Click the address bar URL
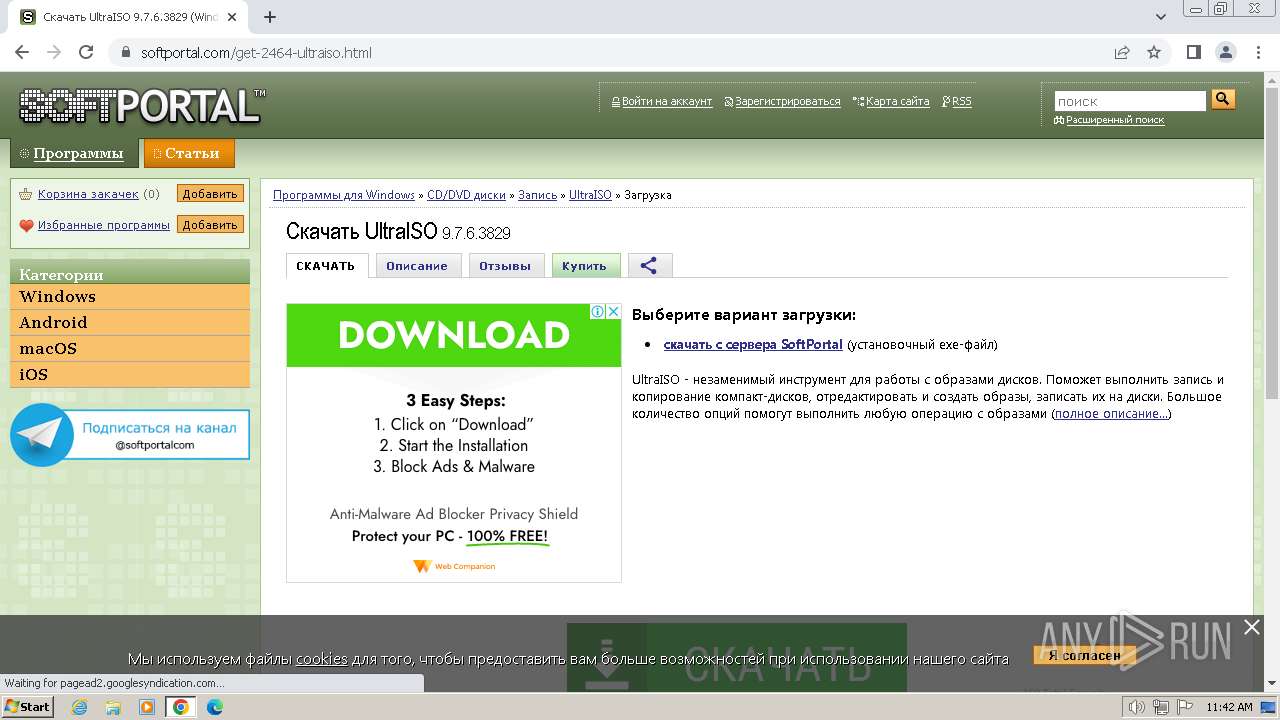The height and width of the screenshot is (720, 1280). click(x=256, y=53)
